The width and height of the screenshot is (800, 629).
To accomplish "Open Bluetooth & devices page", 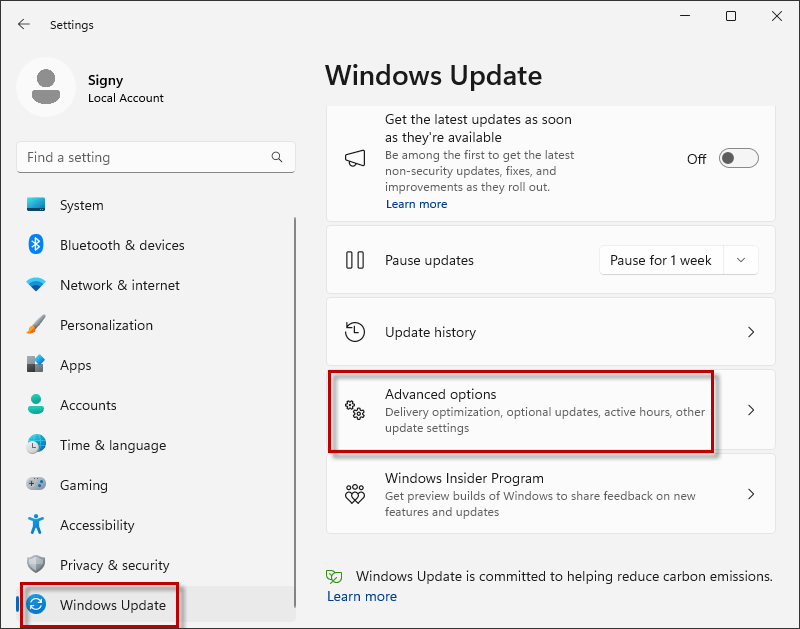I will 156,244.
